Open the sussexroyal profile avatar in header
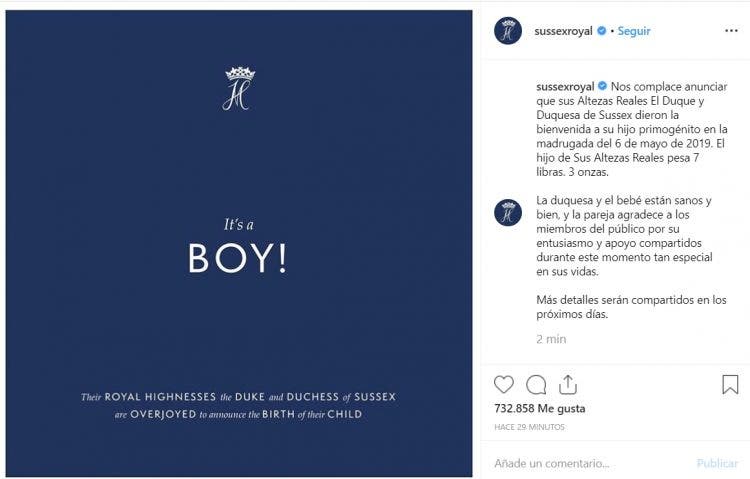The height and width of the screenshot is (479, 750). coord(508,31)
